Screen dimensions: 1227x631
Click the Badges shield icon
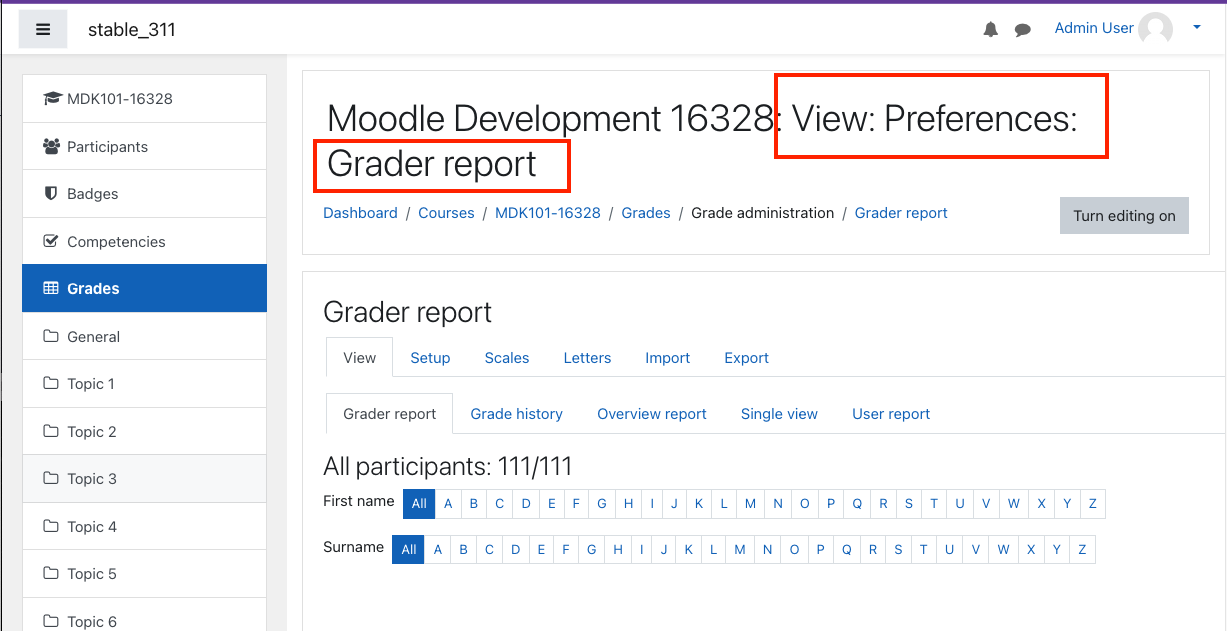coord(51,193)
